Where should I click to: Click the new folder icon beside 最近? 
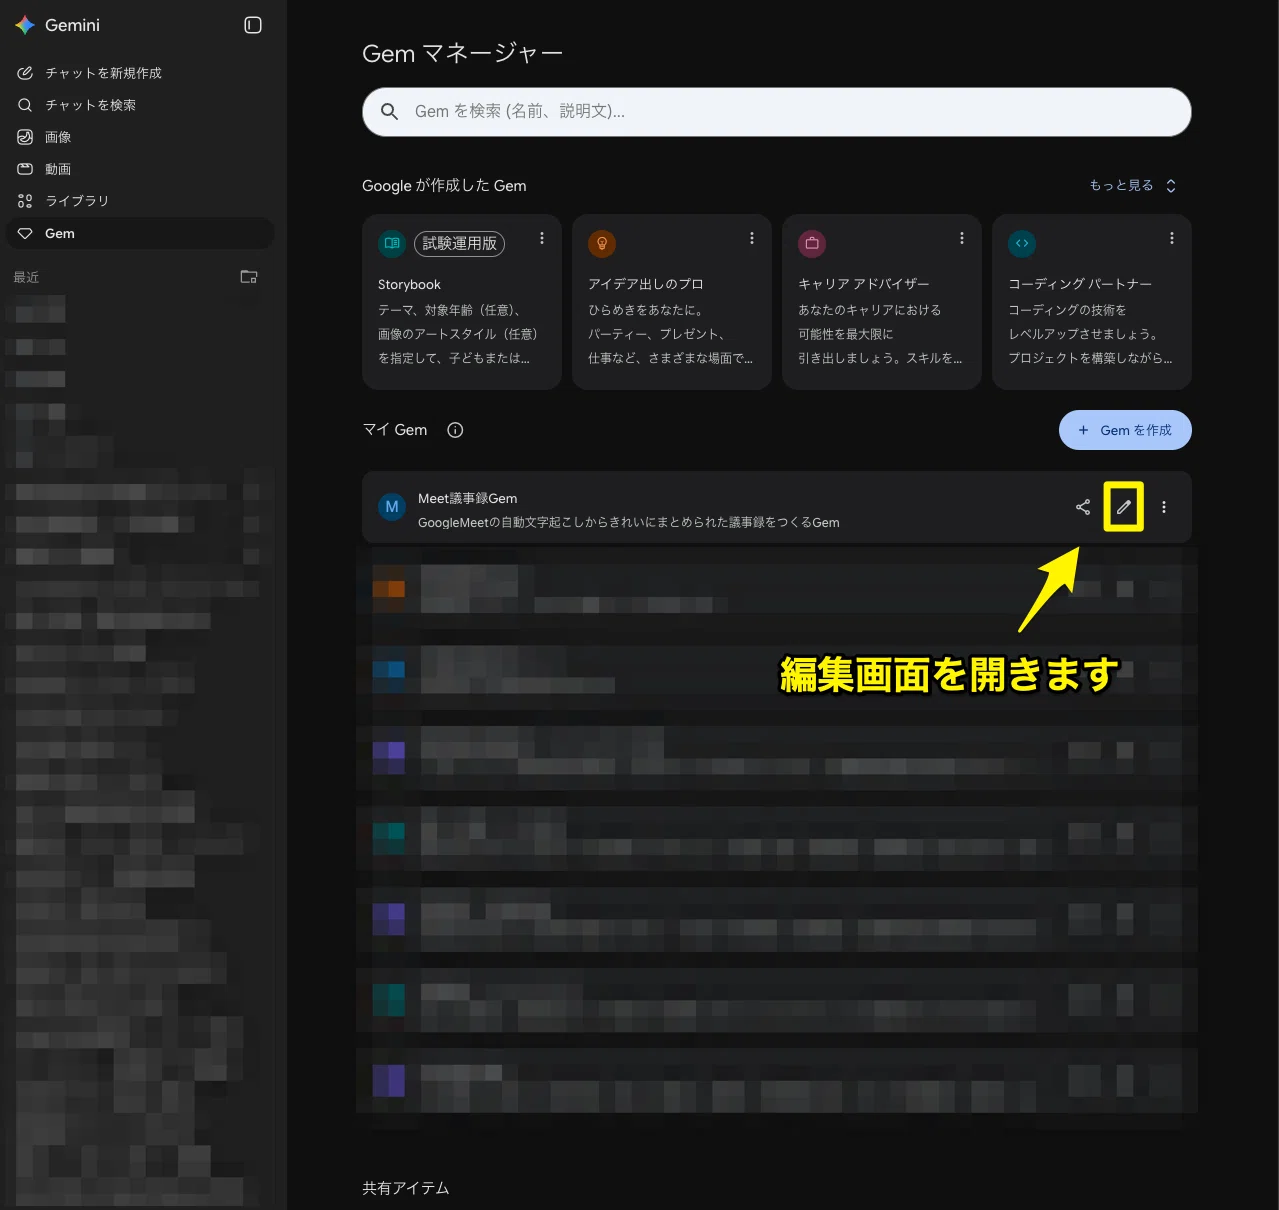249,277
